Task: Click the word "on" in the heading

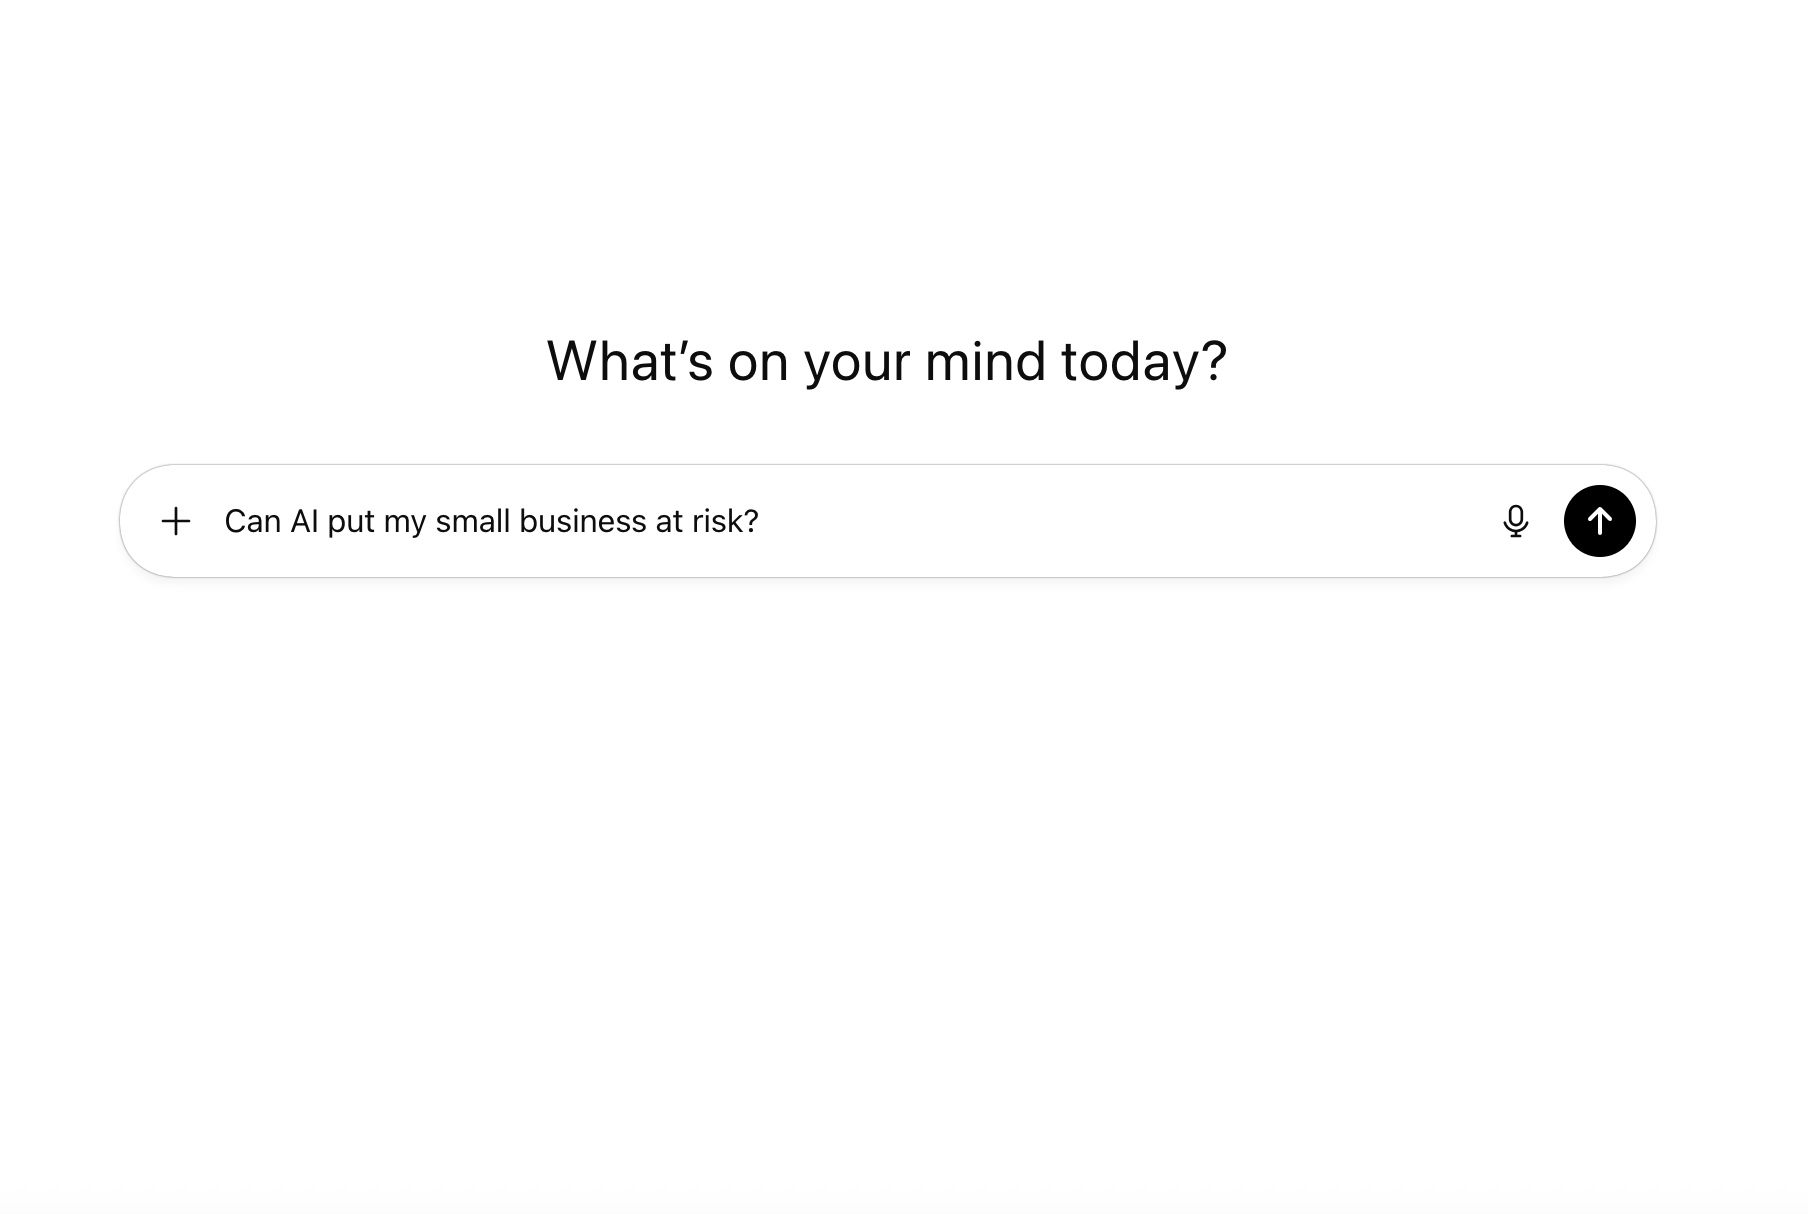Action: pyautogui.click(x=758, y=363)
